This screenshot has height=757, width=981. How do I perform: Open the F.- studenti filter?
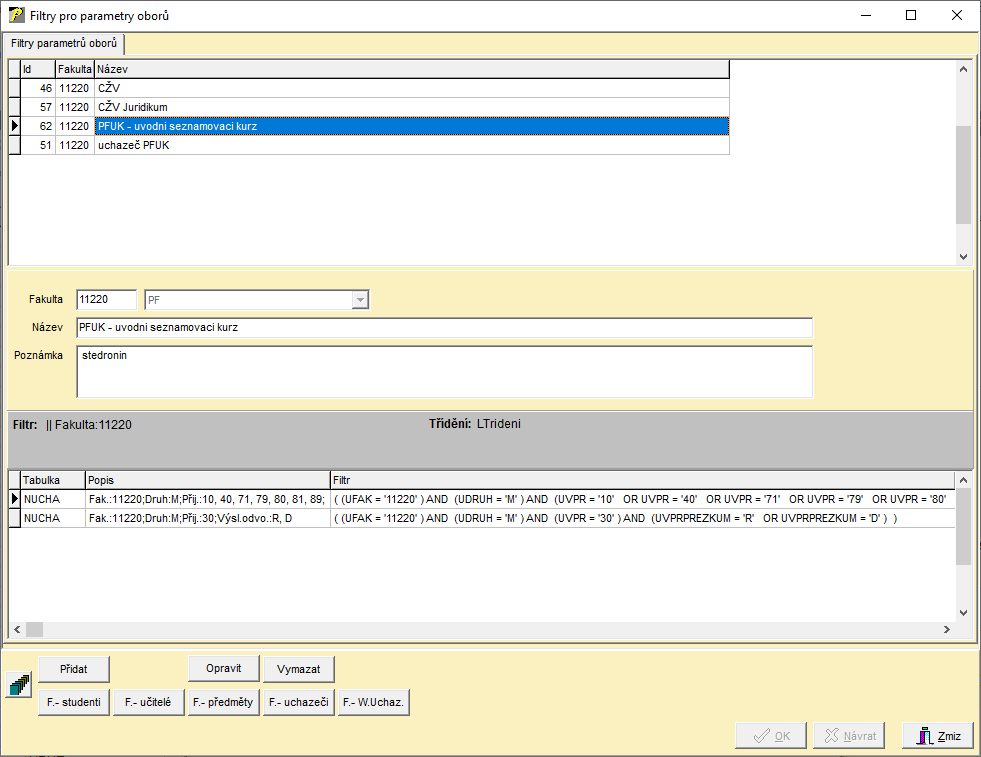[x=74, y=703]
